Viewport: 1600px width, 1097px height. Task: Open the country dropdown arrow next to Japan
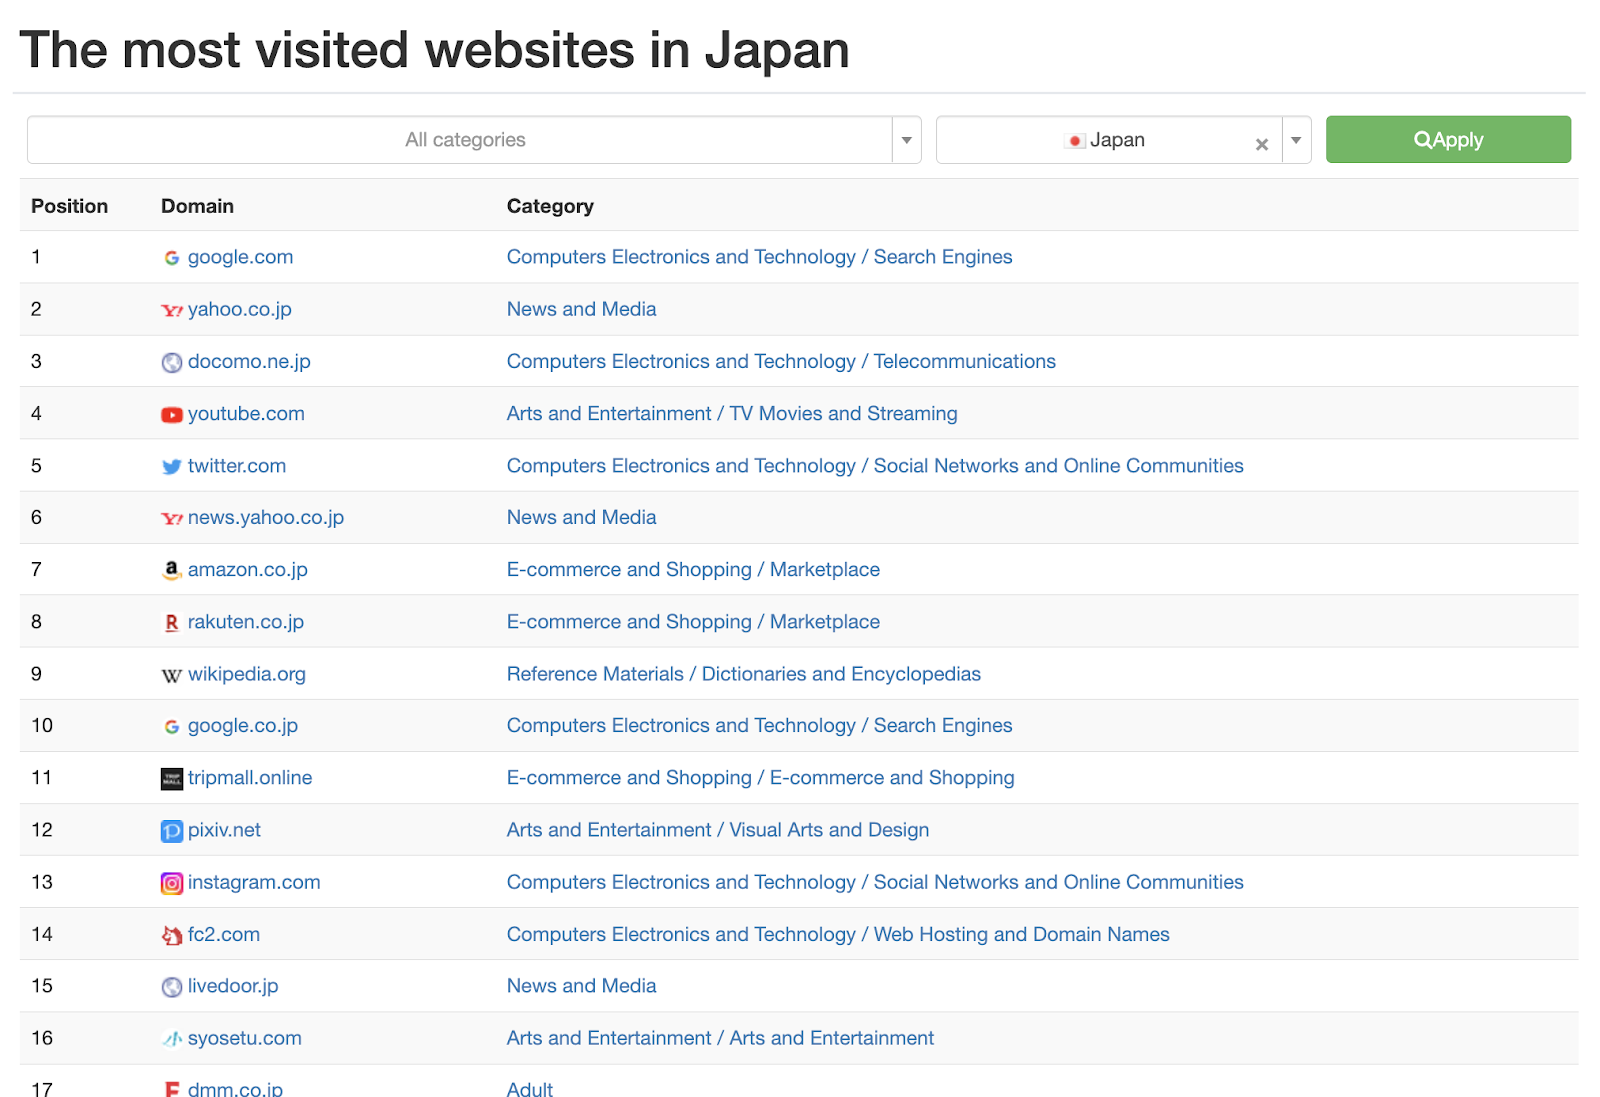tap(1296, 140)
